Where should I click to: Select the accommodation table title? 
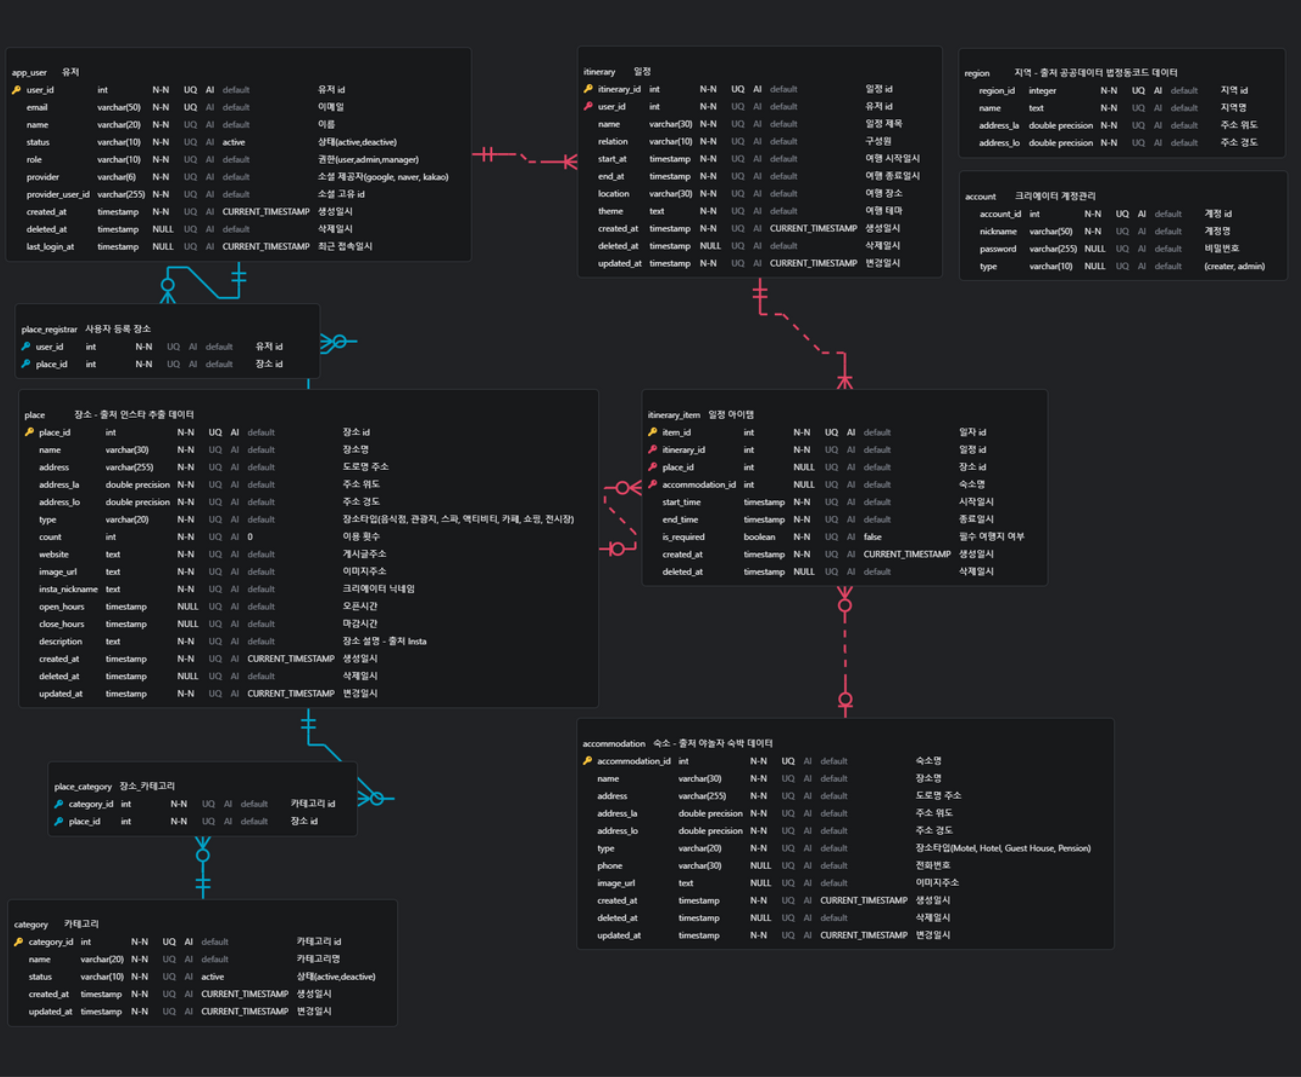click(x=614, y=744)
